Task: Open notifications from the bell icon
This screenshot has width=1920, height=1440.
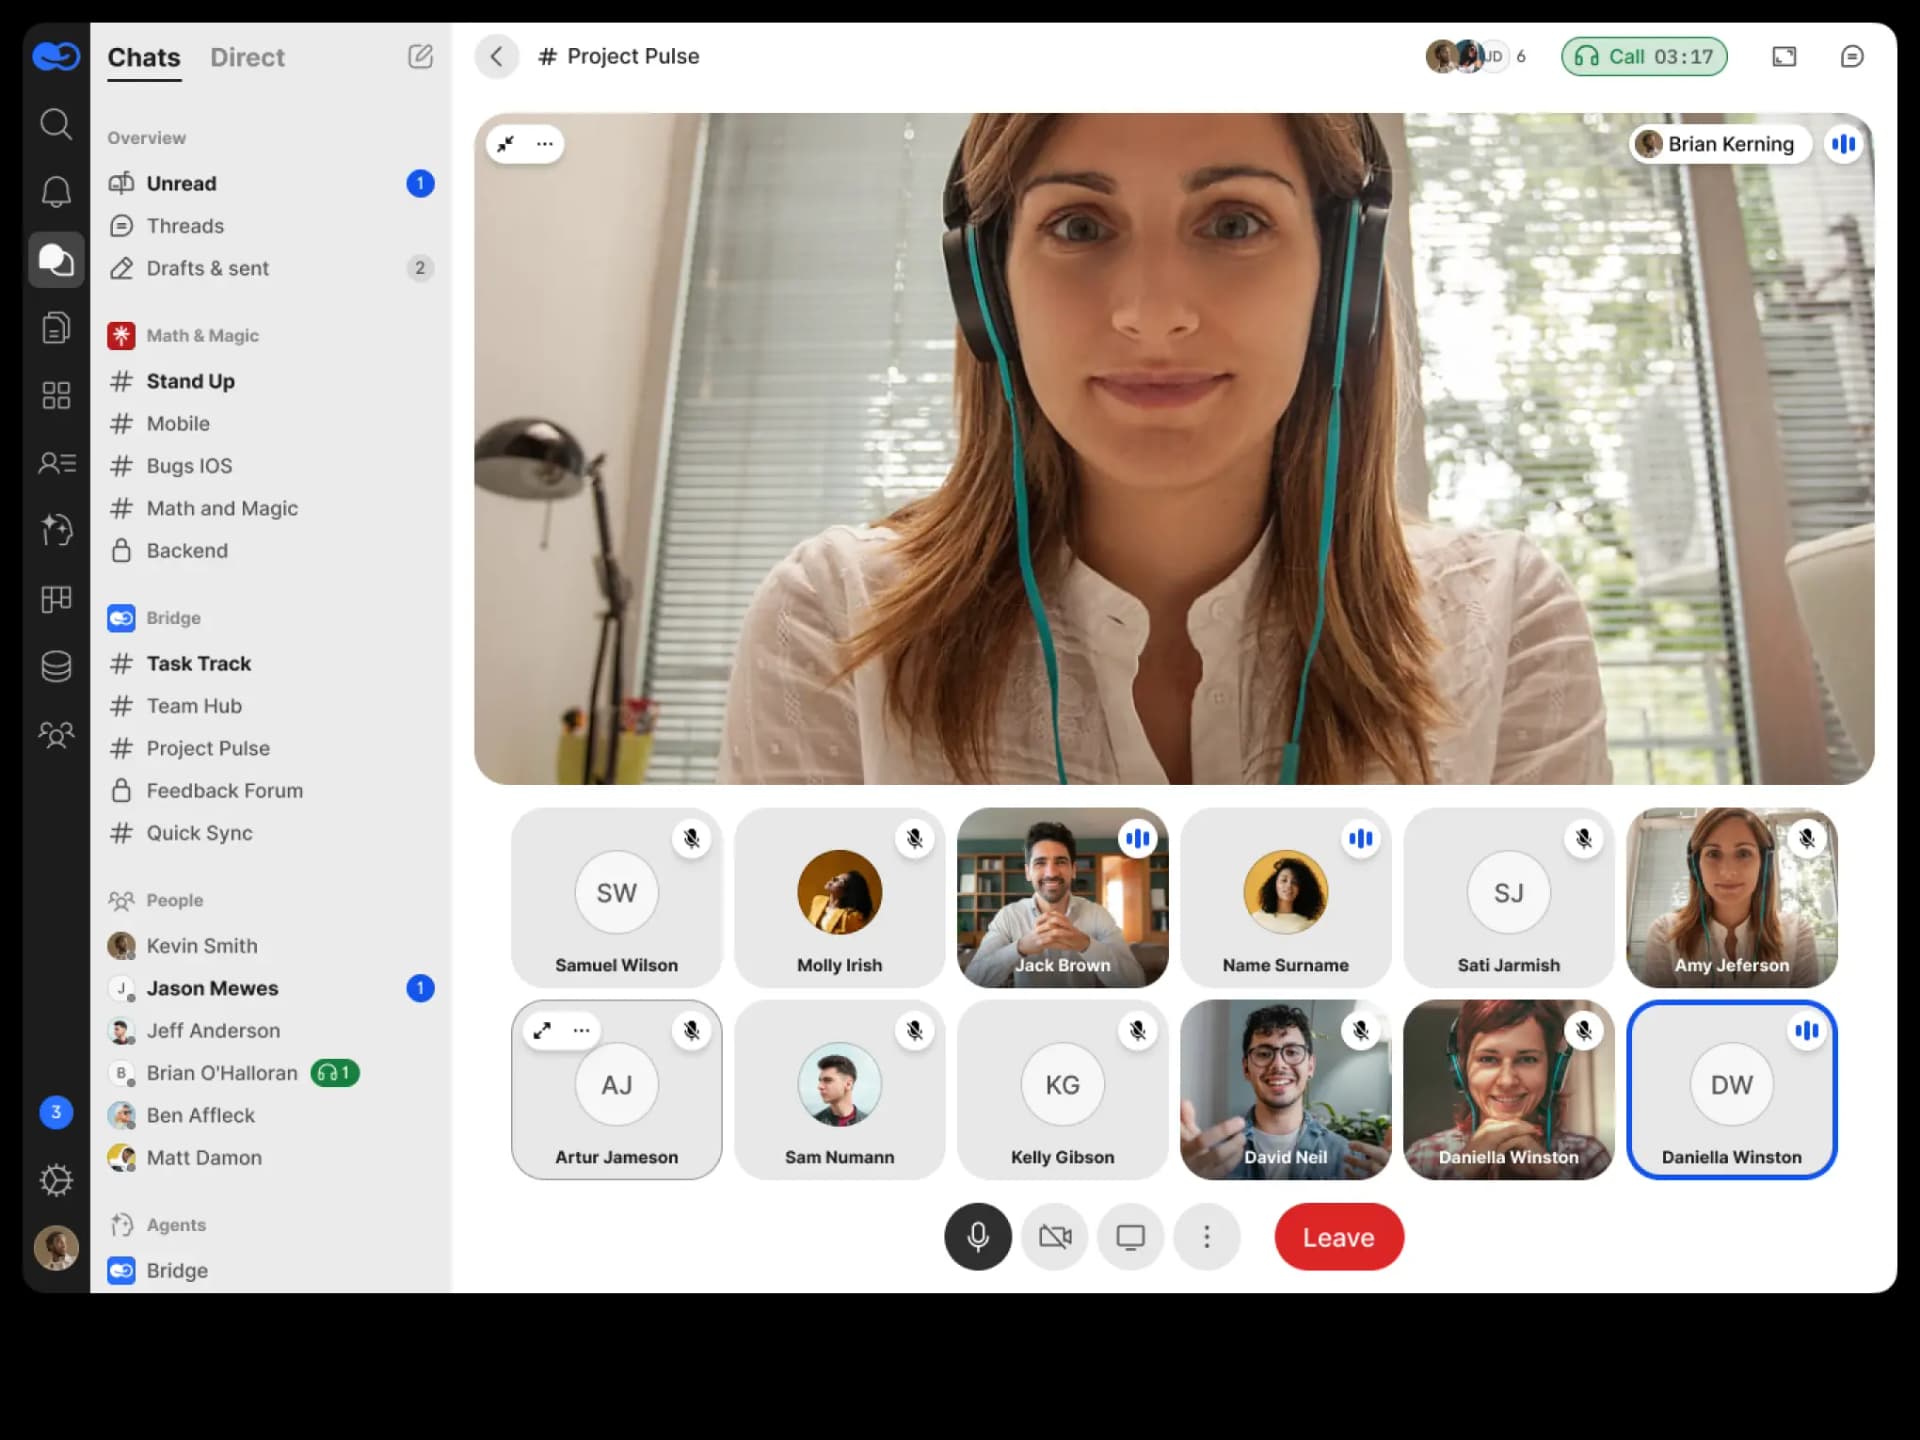Action: click(x=57, y=190)
